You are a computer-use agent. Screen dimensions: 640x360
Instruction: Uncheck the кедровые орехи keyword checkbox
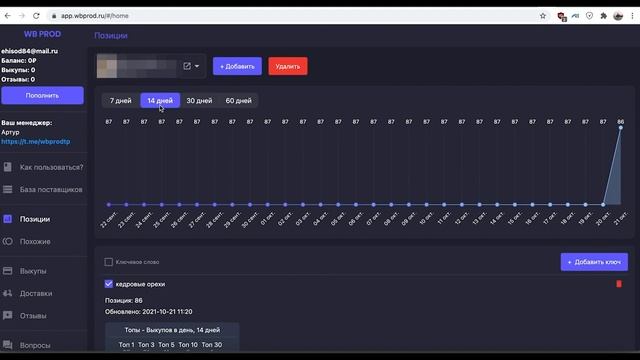coord(109,284)
